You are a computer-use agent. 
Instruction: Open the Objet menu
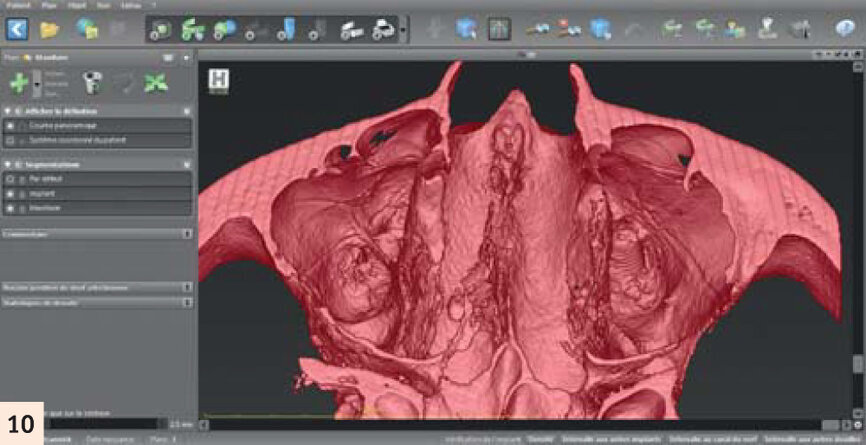[x=77, y=5]
